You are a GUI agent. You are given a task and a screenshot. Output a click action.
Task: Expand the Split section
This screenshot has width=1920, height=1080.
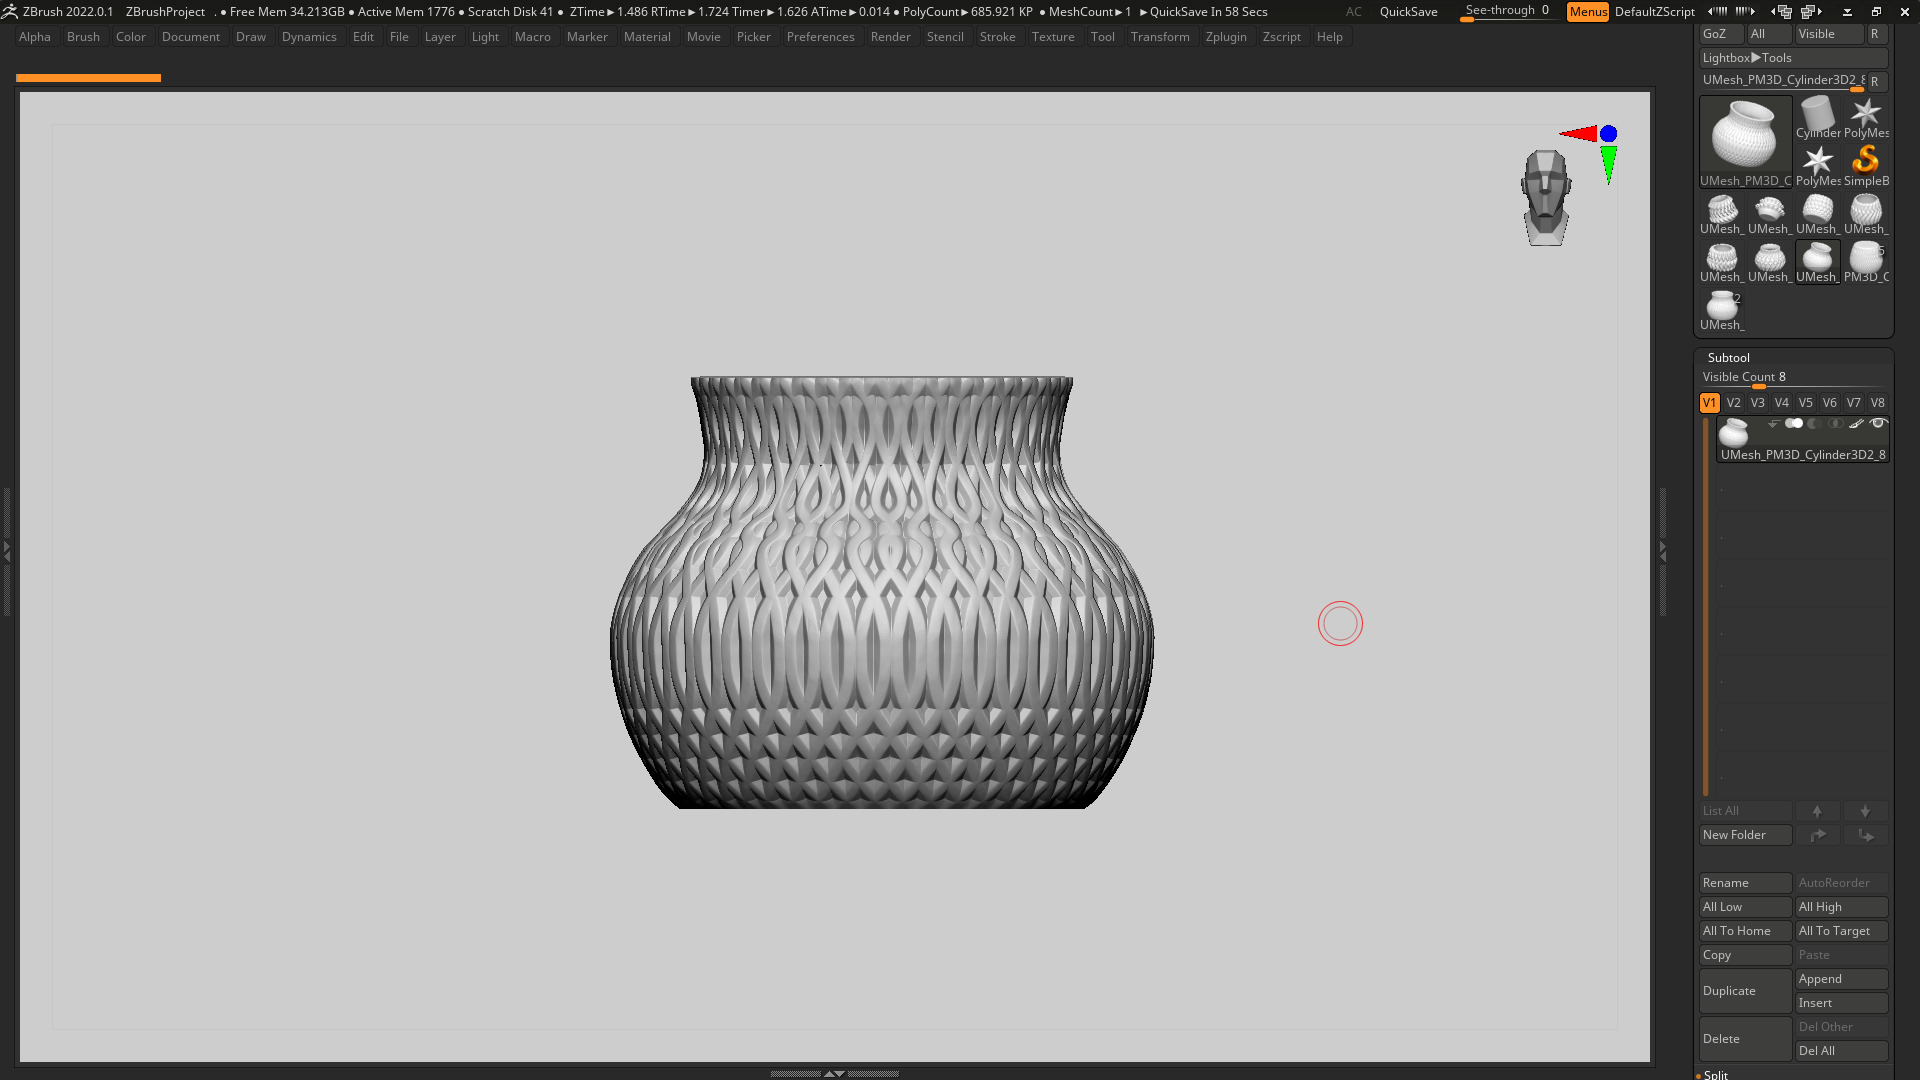pyautogui.click(x=1716, y=1075)
